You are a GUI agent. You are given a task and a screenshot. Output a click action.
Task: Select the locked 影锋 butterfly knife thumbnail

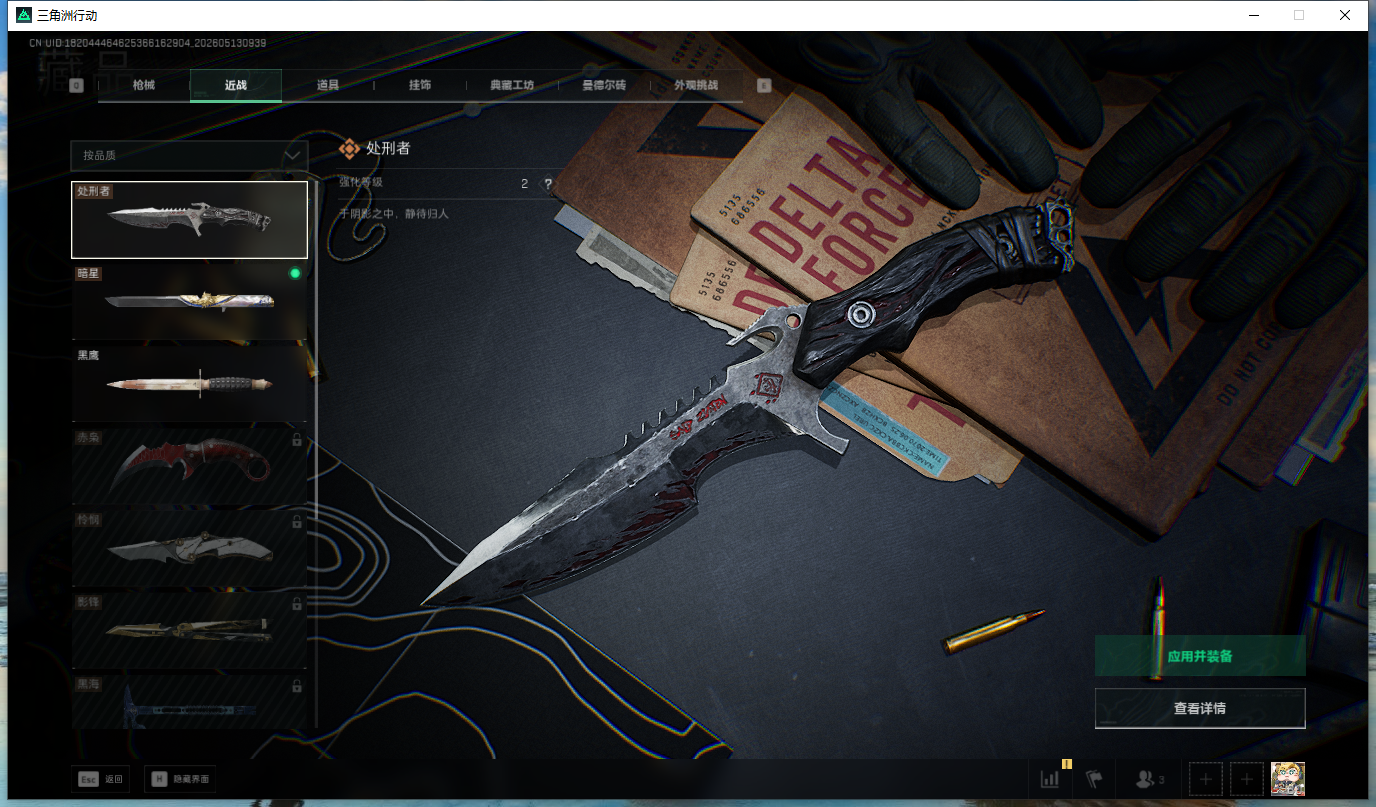click(189, 630)
